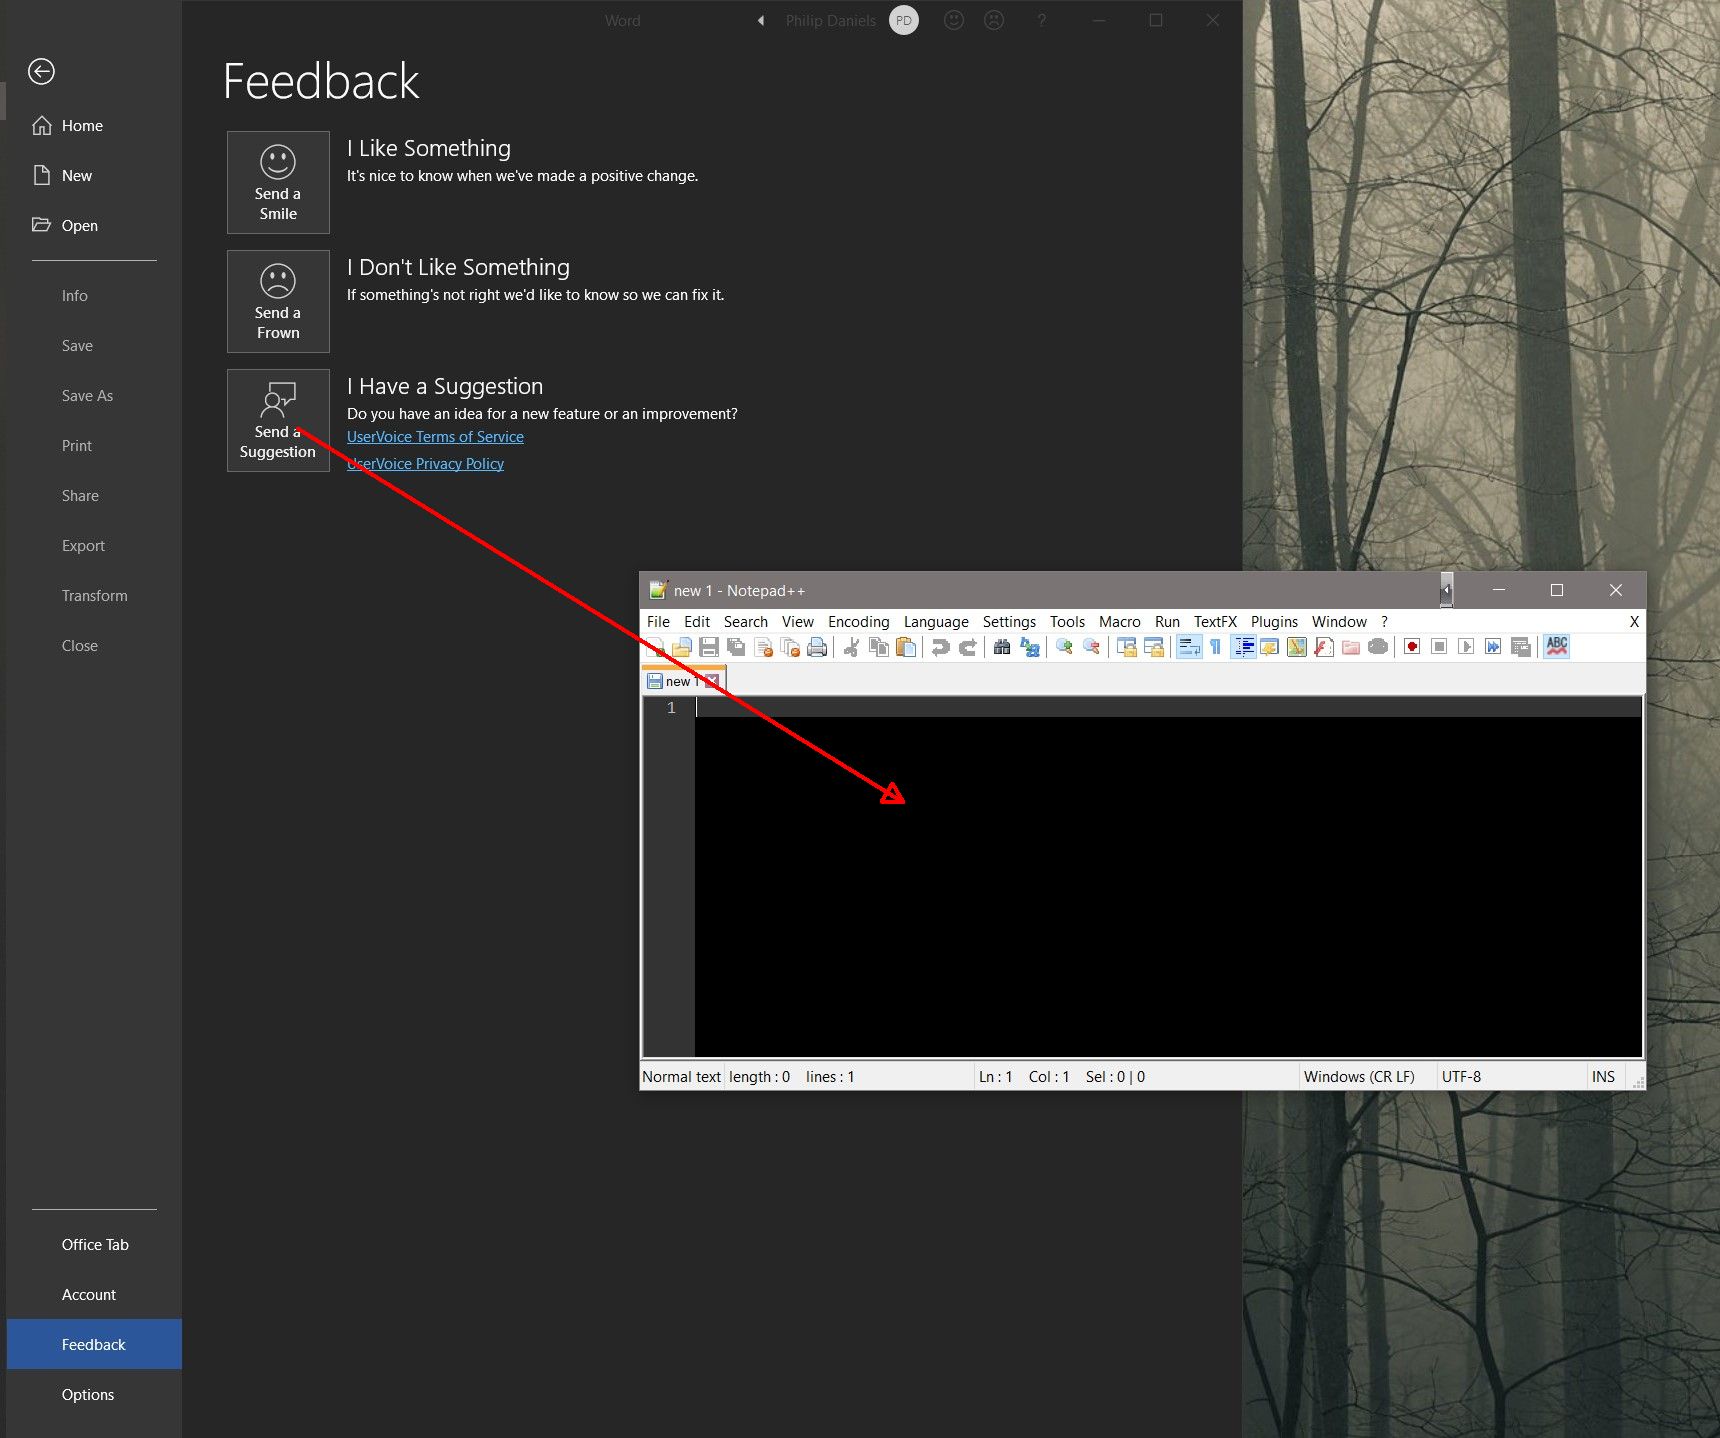The image size is (1720, 1438).
Task: Click the Print icon in Notepad++ toolbar
Action: tap(817, 647)
